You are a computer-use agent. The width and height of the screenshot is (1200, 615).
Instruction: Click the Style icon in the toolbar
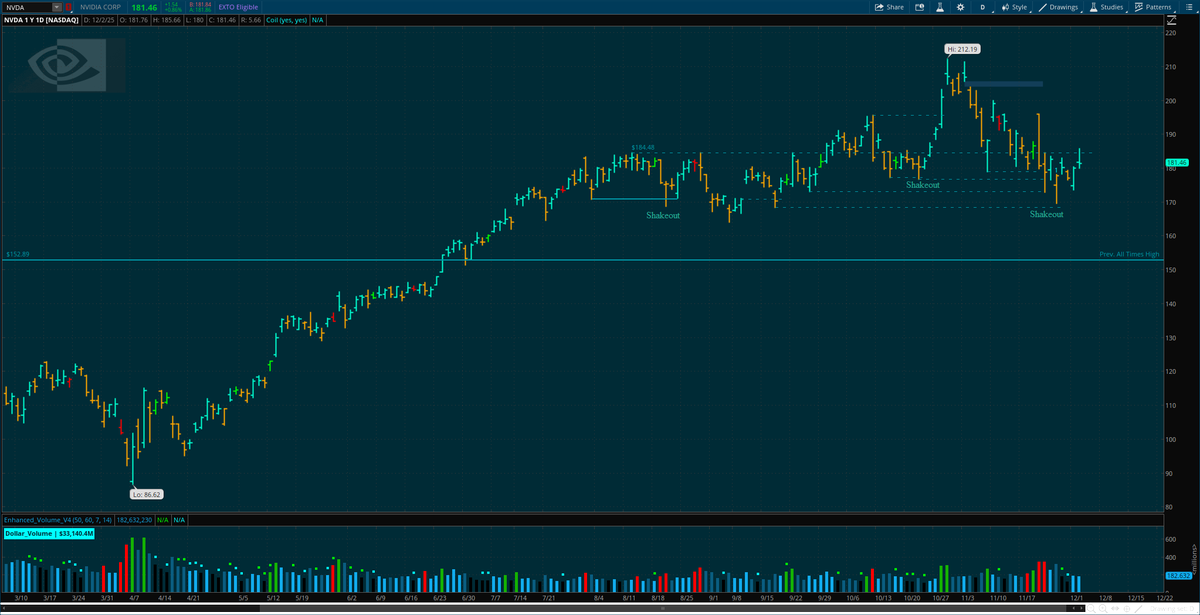pos(1005,7)
